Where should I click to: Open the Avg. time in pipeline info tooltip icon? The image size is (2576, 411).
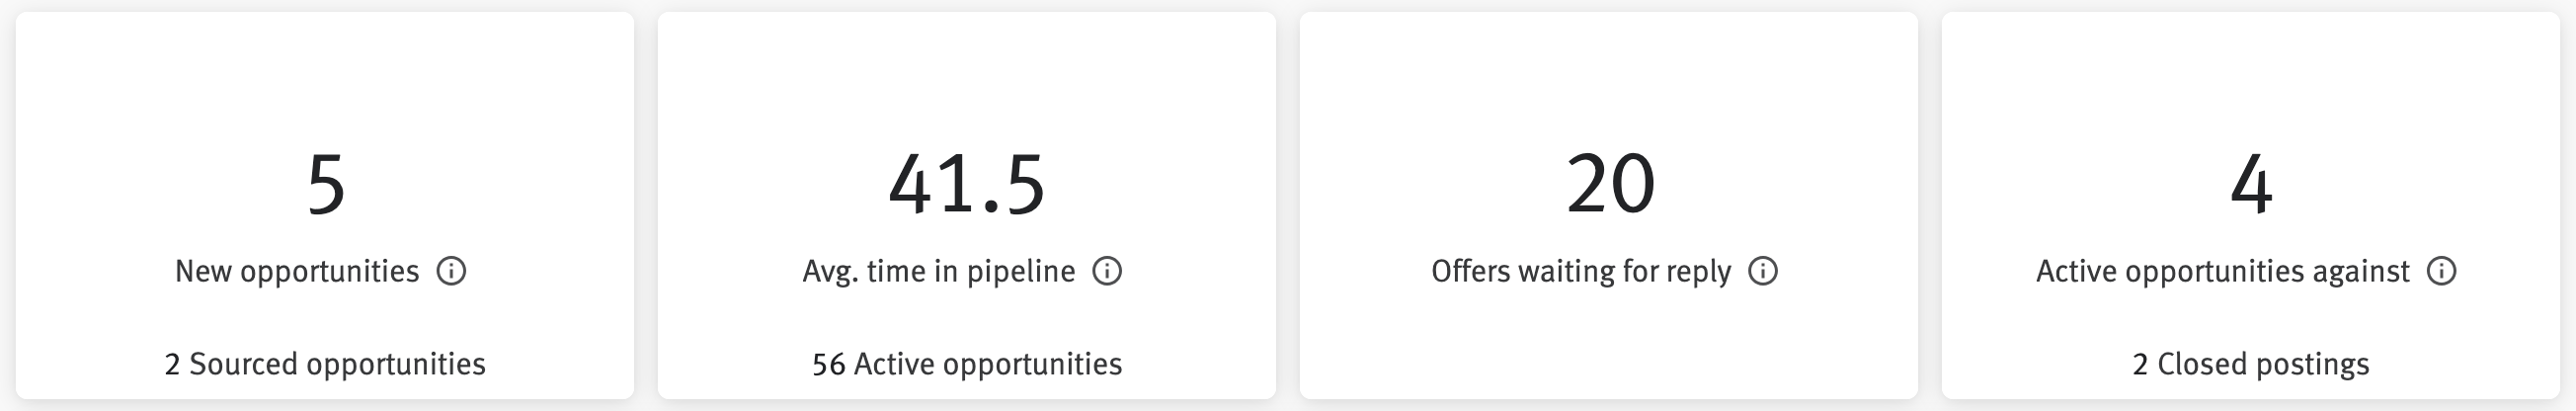coord(1107,271)
